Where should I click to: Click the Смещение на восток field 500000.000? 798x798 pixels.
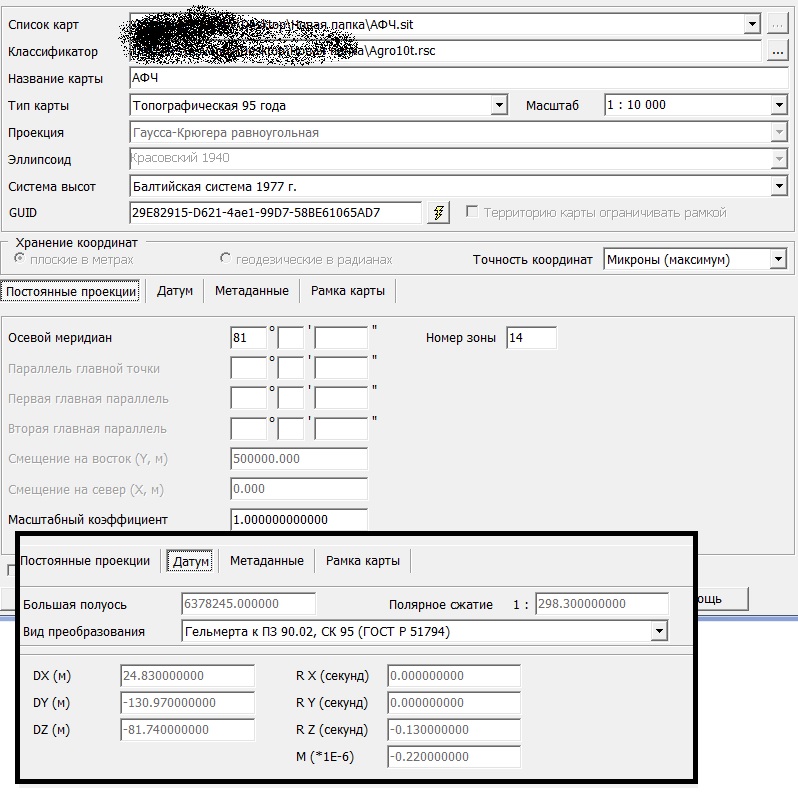coord(299,459)
